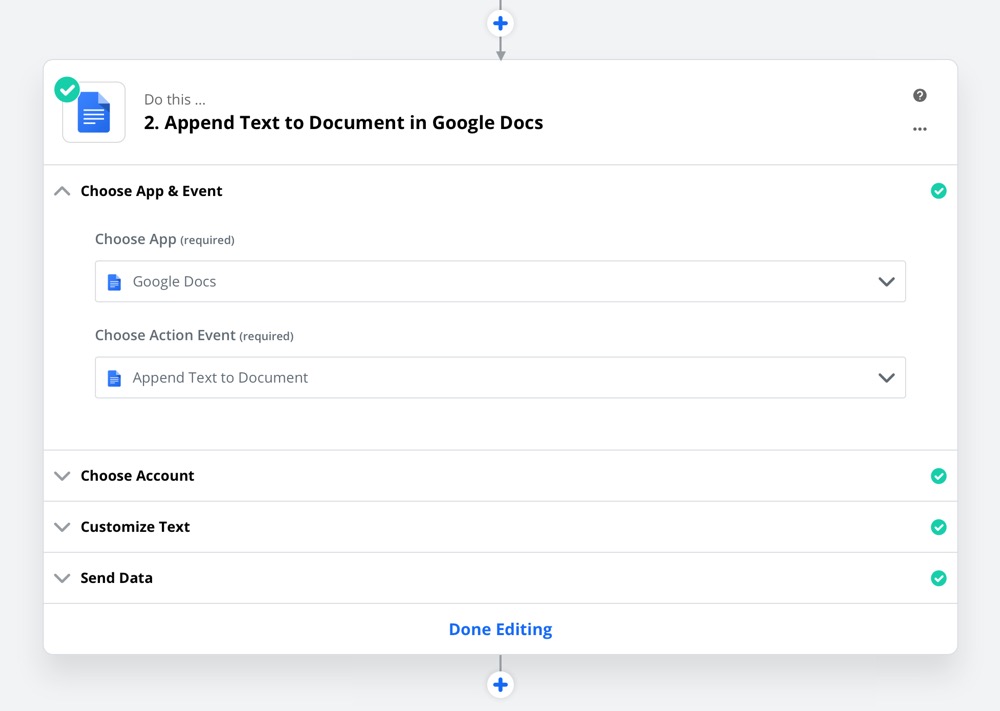Click the 'Choose App (required)' label
The height and width of the screenshot is (711, 1000).
click(165, 239)
